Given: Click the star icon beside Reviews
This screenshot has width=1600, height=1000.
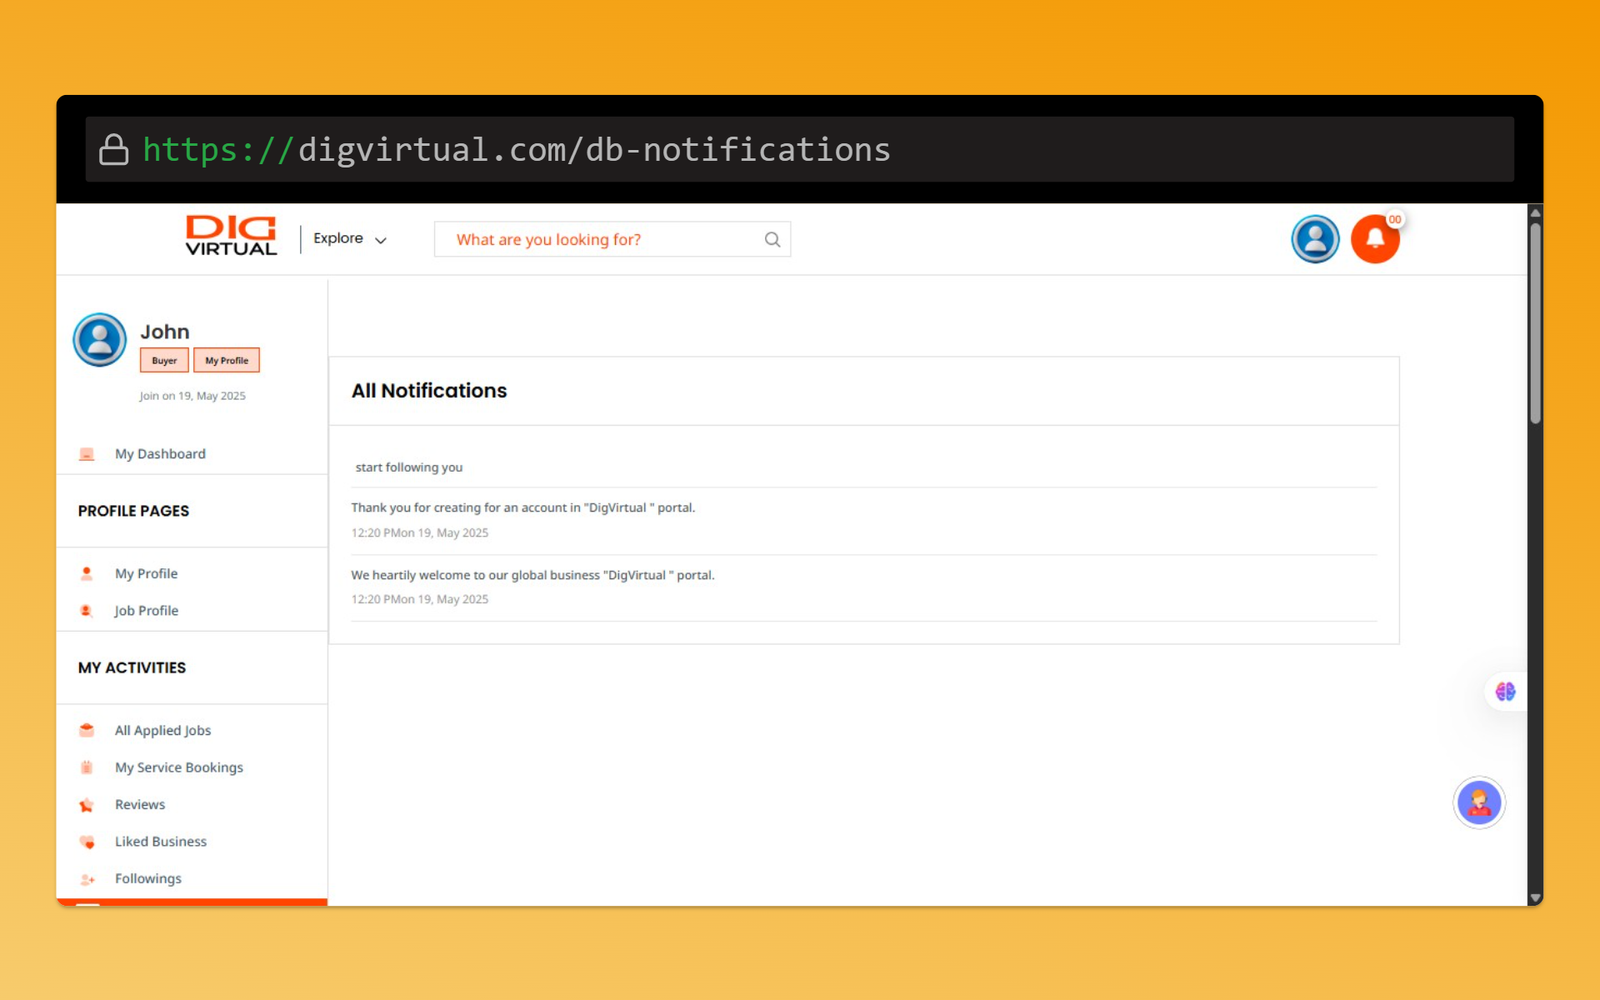Looking at the screenshot, I should point(87,805).
